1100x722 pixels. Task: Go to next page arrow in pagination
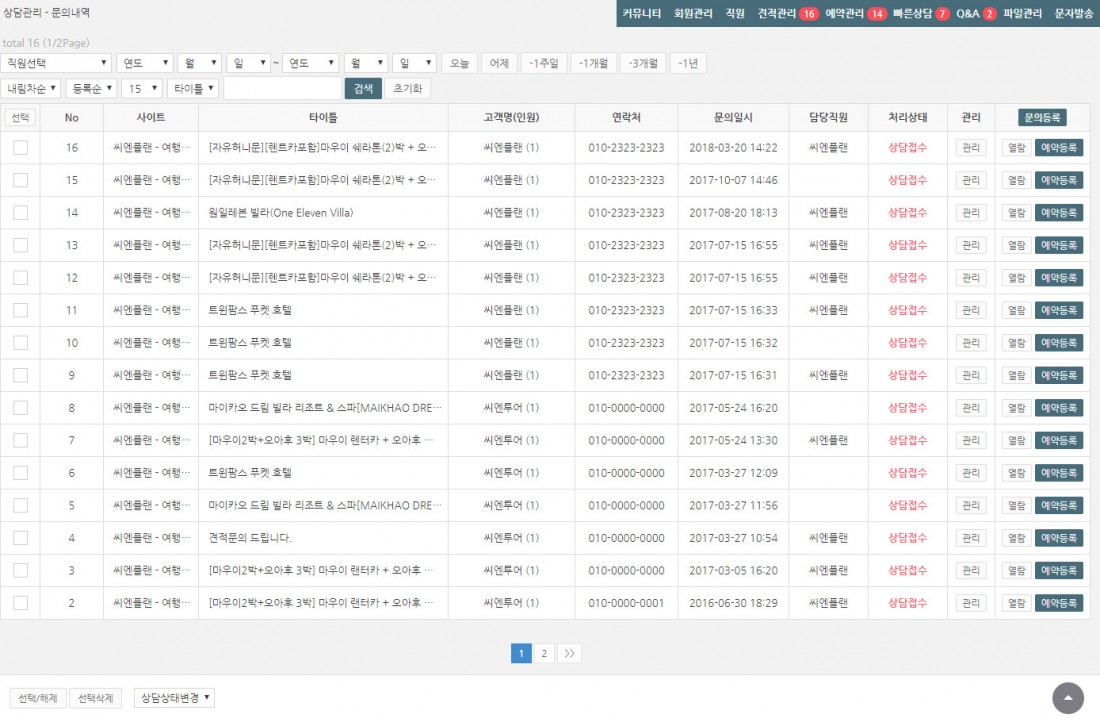point(569,653)
